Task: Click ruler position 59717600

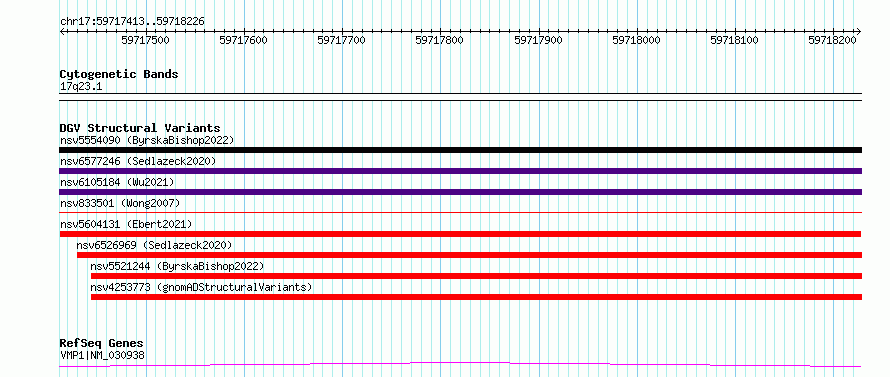Action: tap(244, 40)
